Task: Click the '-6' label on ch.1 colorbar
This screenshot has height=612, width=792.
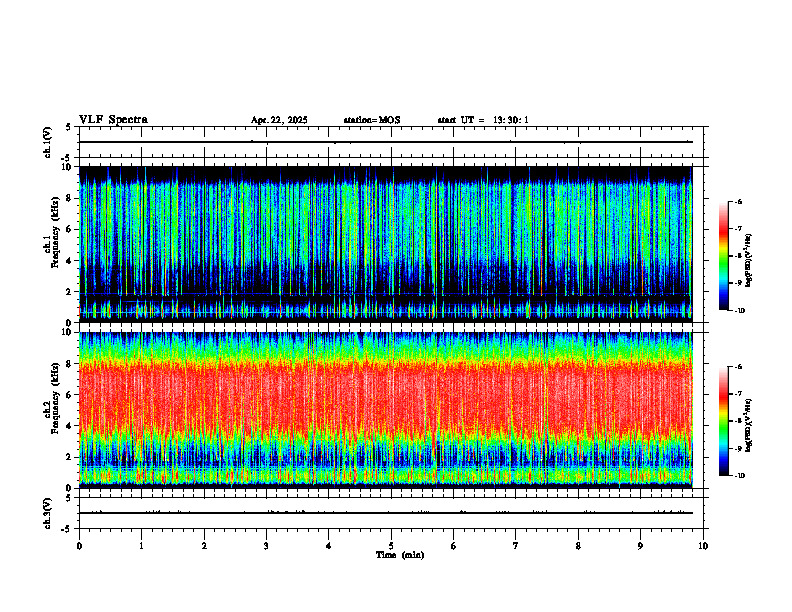Action: pyautogui.click(x=738, y=201)
